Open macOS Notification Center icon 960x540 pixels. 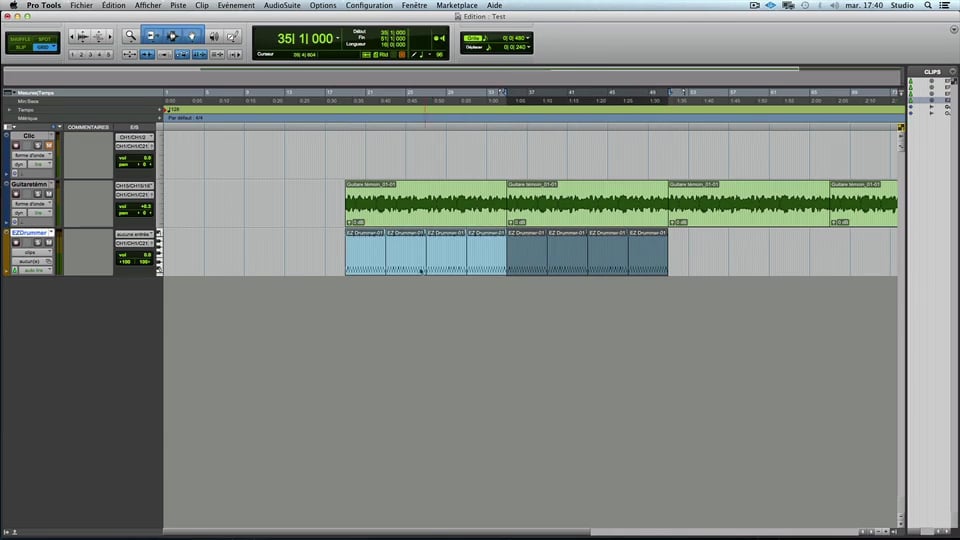pyautogui.click(x=945, y=5)
